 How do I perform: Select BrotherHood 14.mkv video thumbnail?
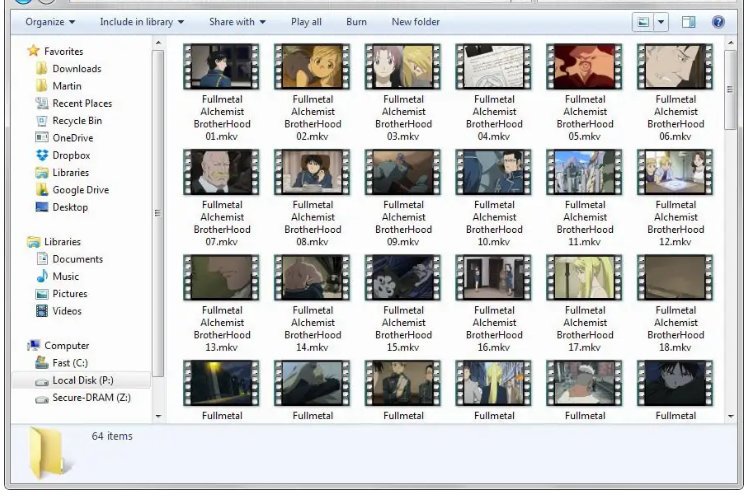tap(312, 277)
